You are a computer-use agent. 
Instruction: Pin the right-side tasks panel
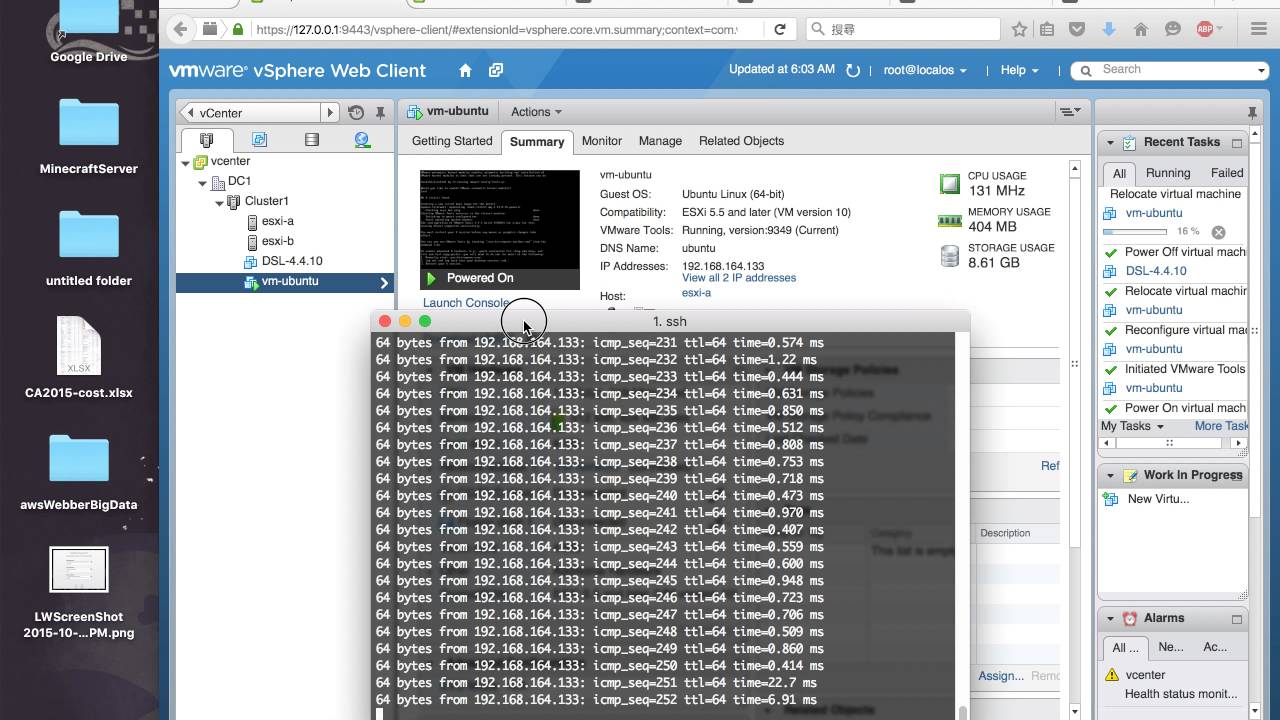point(1252,112)
